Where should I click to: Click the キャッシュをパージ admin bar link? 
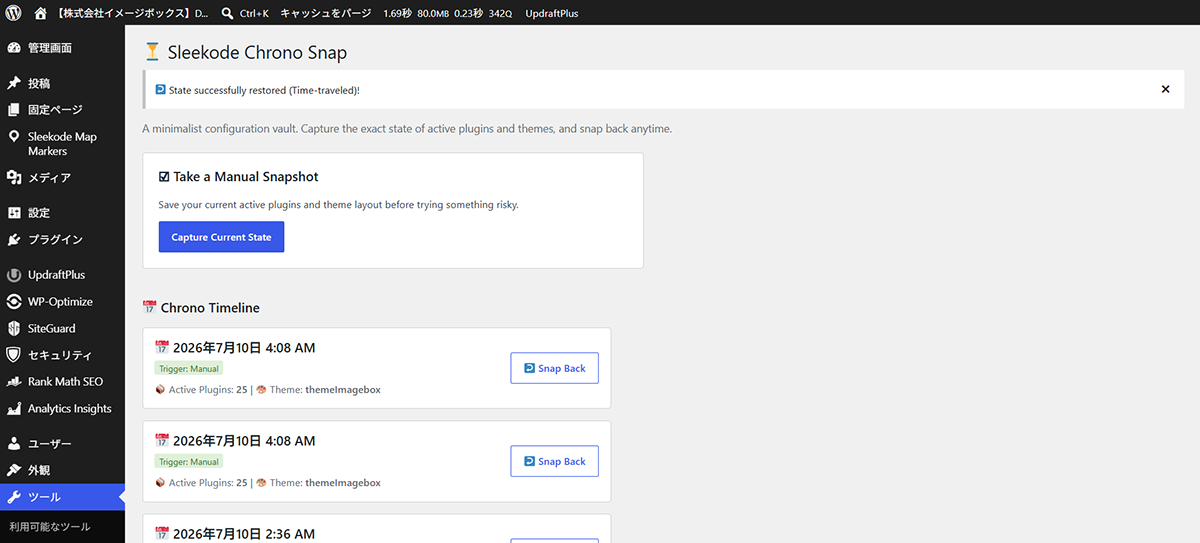tap(326, 13)
